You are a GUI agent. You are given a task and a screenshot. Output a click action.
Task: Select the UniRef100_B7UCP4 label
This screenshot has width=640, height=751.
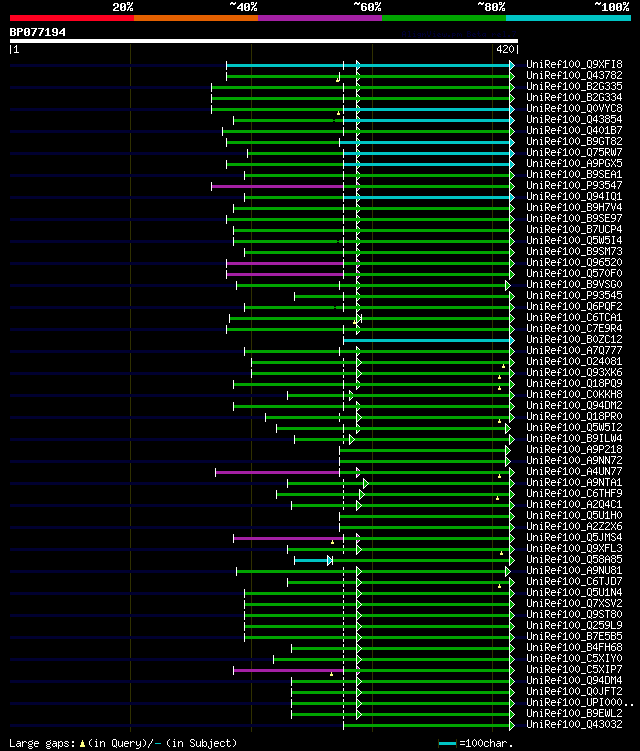click(x=574, y=229)
